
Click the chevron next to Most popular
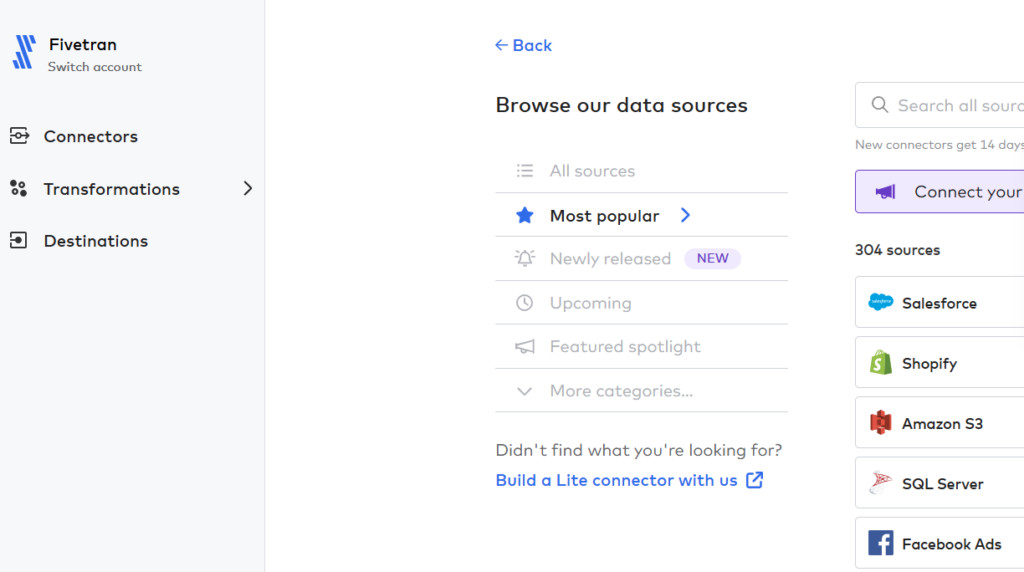coord(685,215)
